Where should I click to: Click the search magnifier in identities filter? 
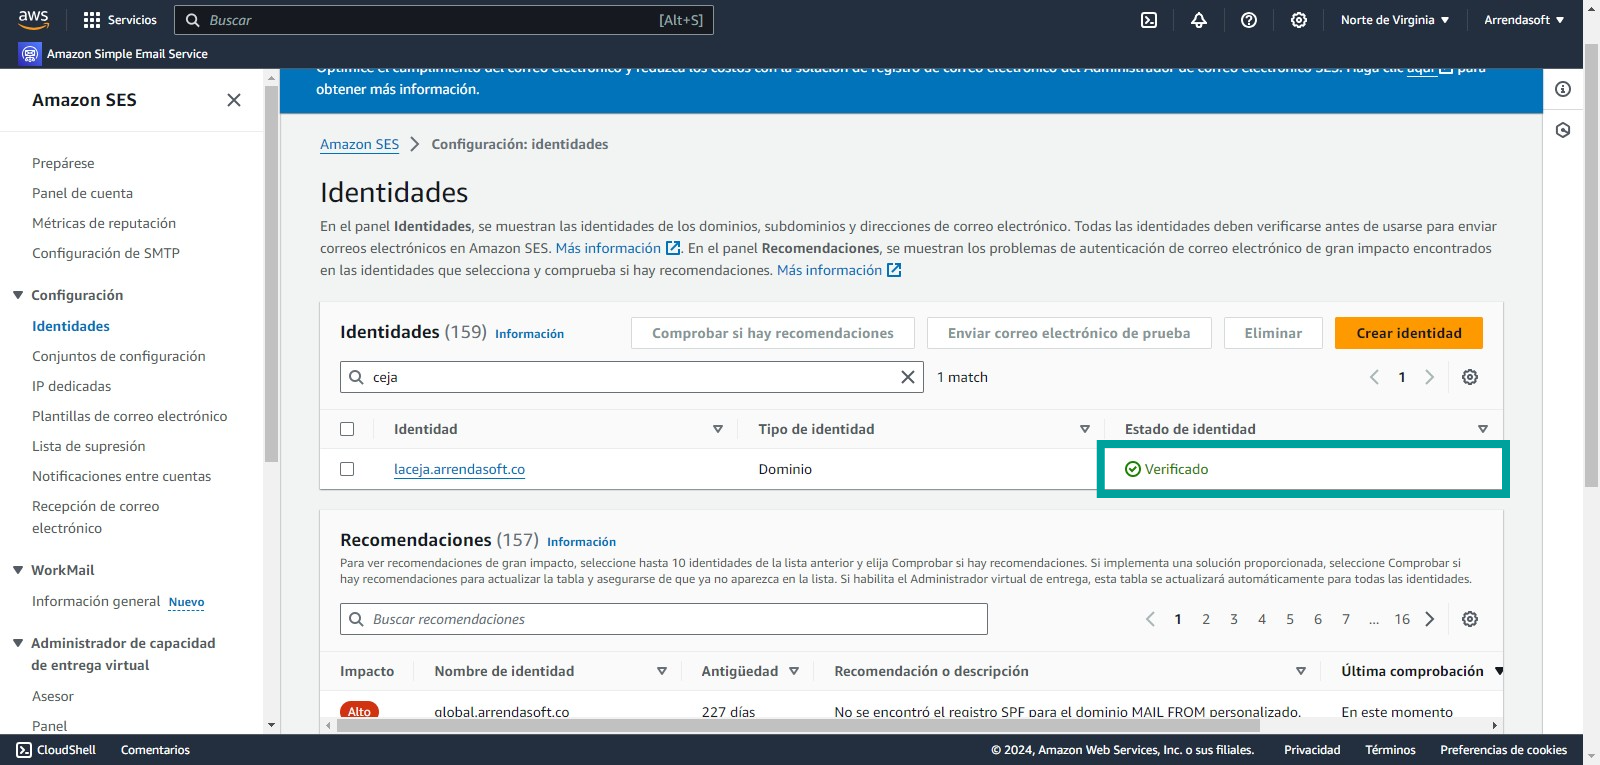pyautogui.click(x=356, y=377)
